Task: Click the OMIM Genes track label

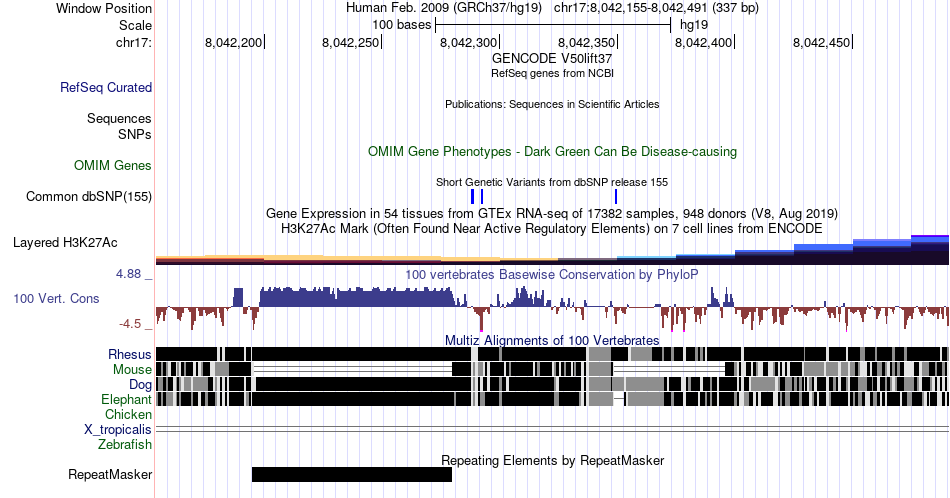Action: click(x=113, y=165)
